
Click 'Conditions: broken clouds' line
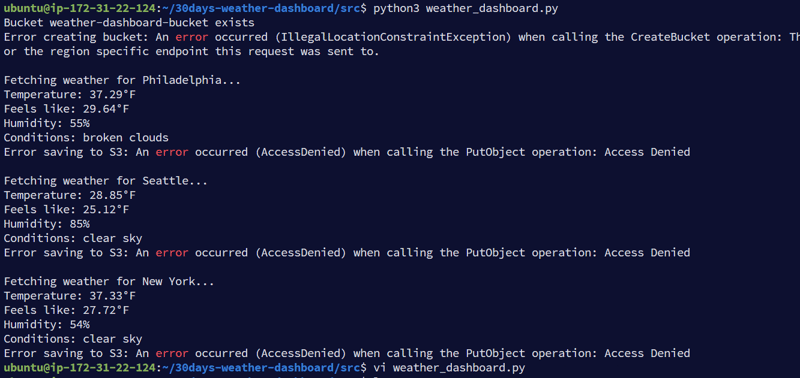[x=86, y=138]
